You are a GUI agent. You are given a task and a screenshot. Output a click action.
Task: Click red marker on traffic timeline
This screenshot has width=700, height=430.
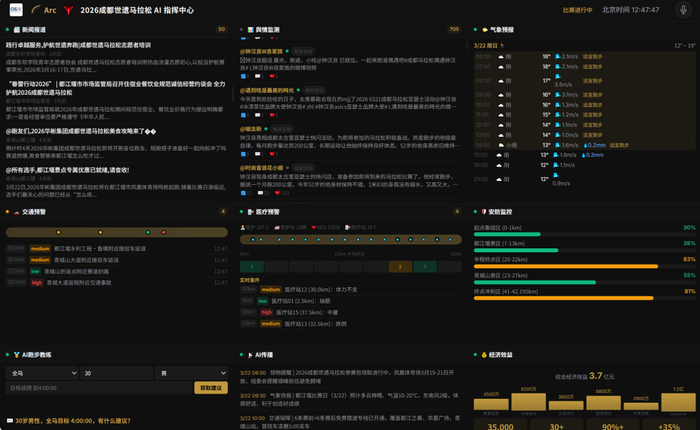click(x=164, y=232)
